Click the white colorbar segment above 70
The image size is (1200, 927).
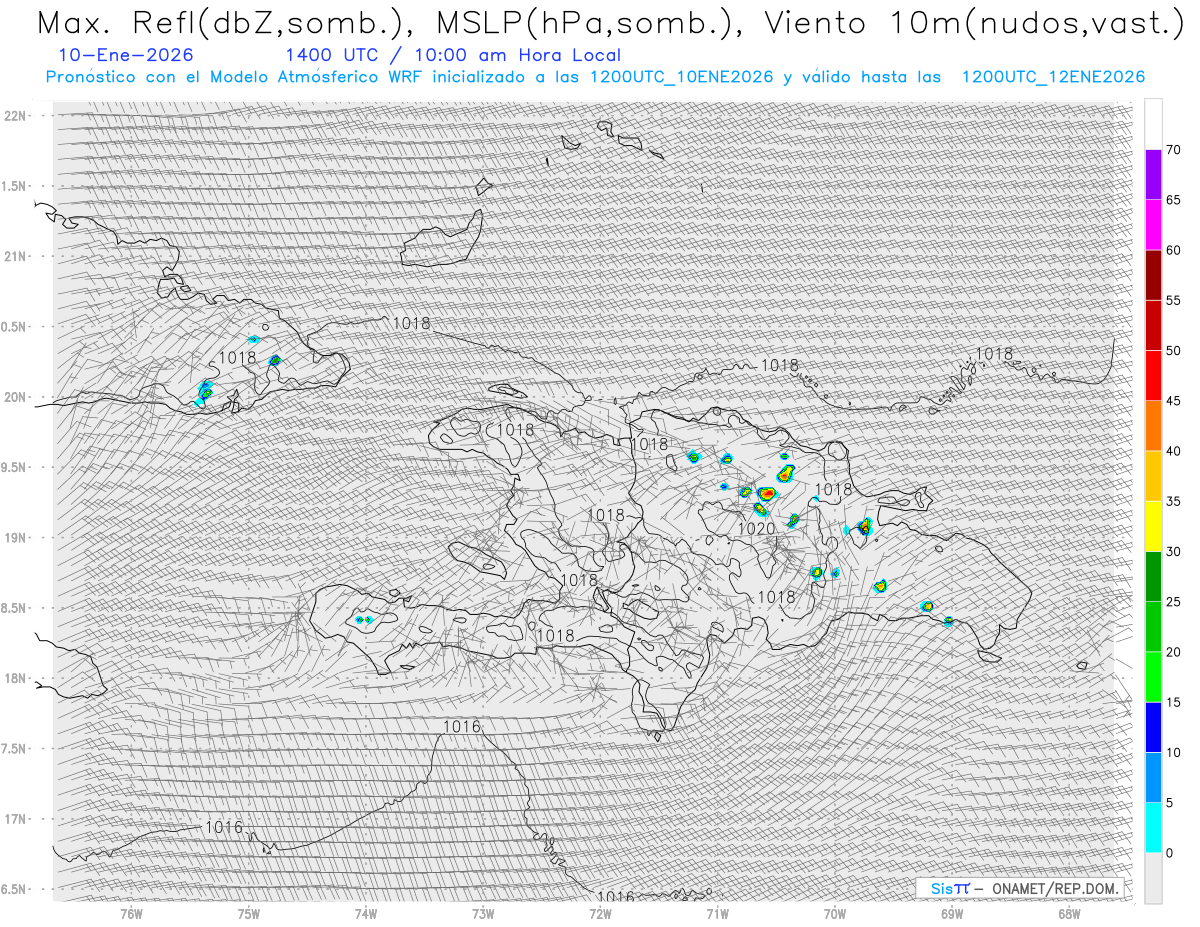click(1153, 124)
